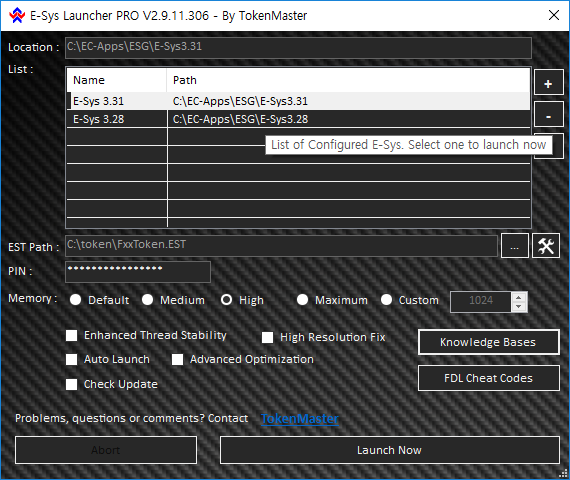This screenshot has height=480, width=570.
Task: Enable Enhanced Thread Stability checkbox
Action: tap(72, 335)
